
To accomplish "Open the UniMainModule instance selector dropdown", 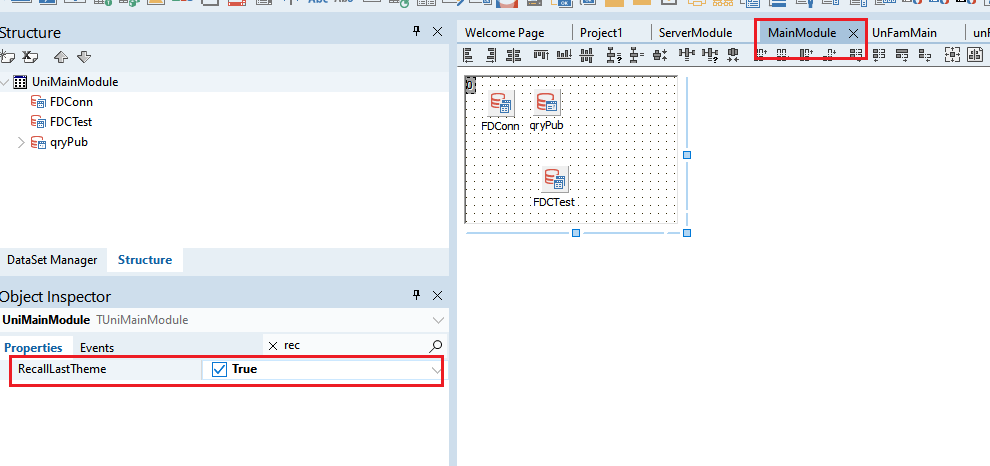I will [x=438, y=320].
